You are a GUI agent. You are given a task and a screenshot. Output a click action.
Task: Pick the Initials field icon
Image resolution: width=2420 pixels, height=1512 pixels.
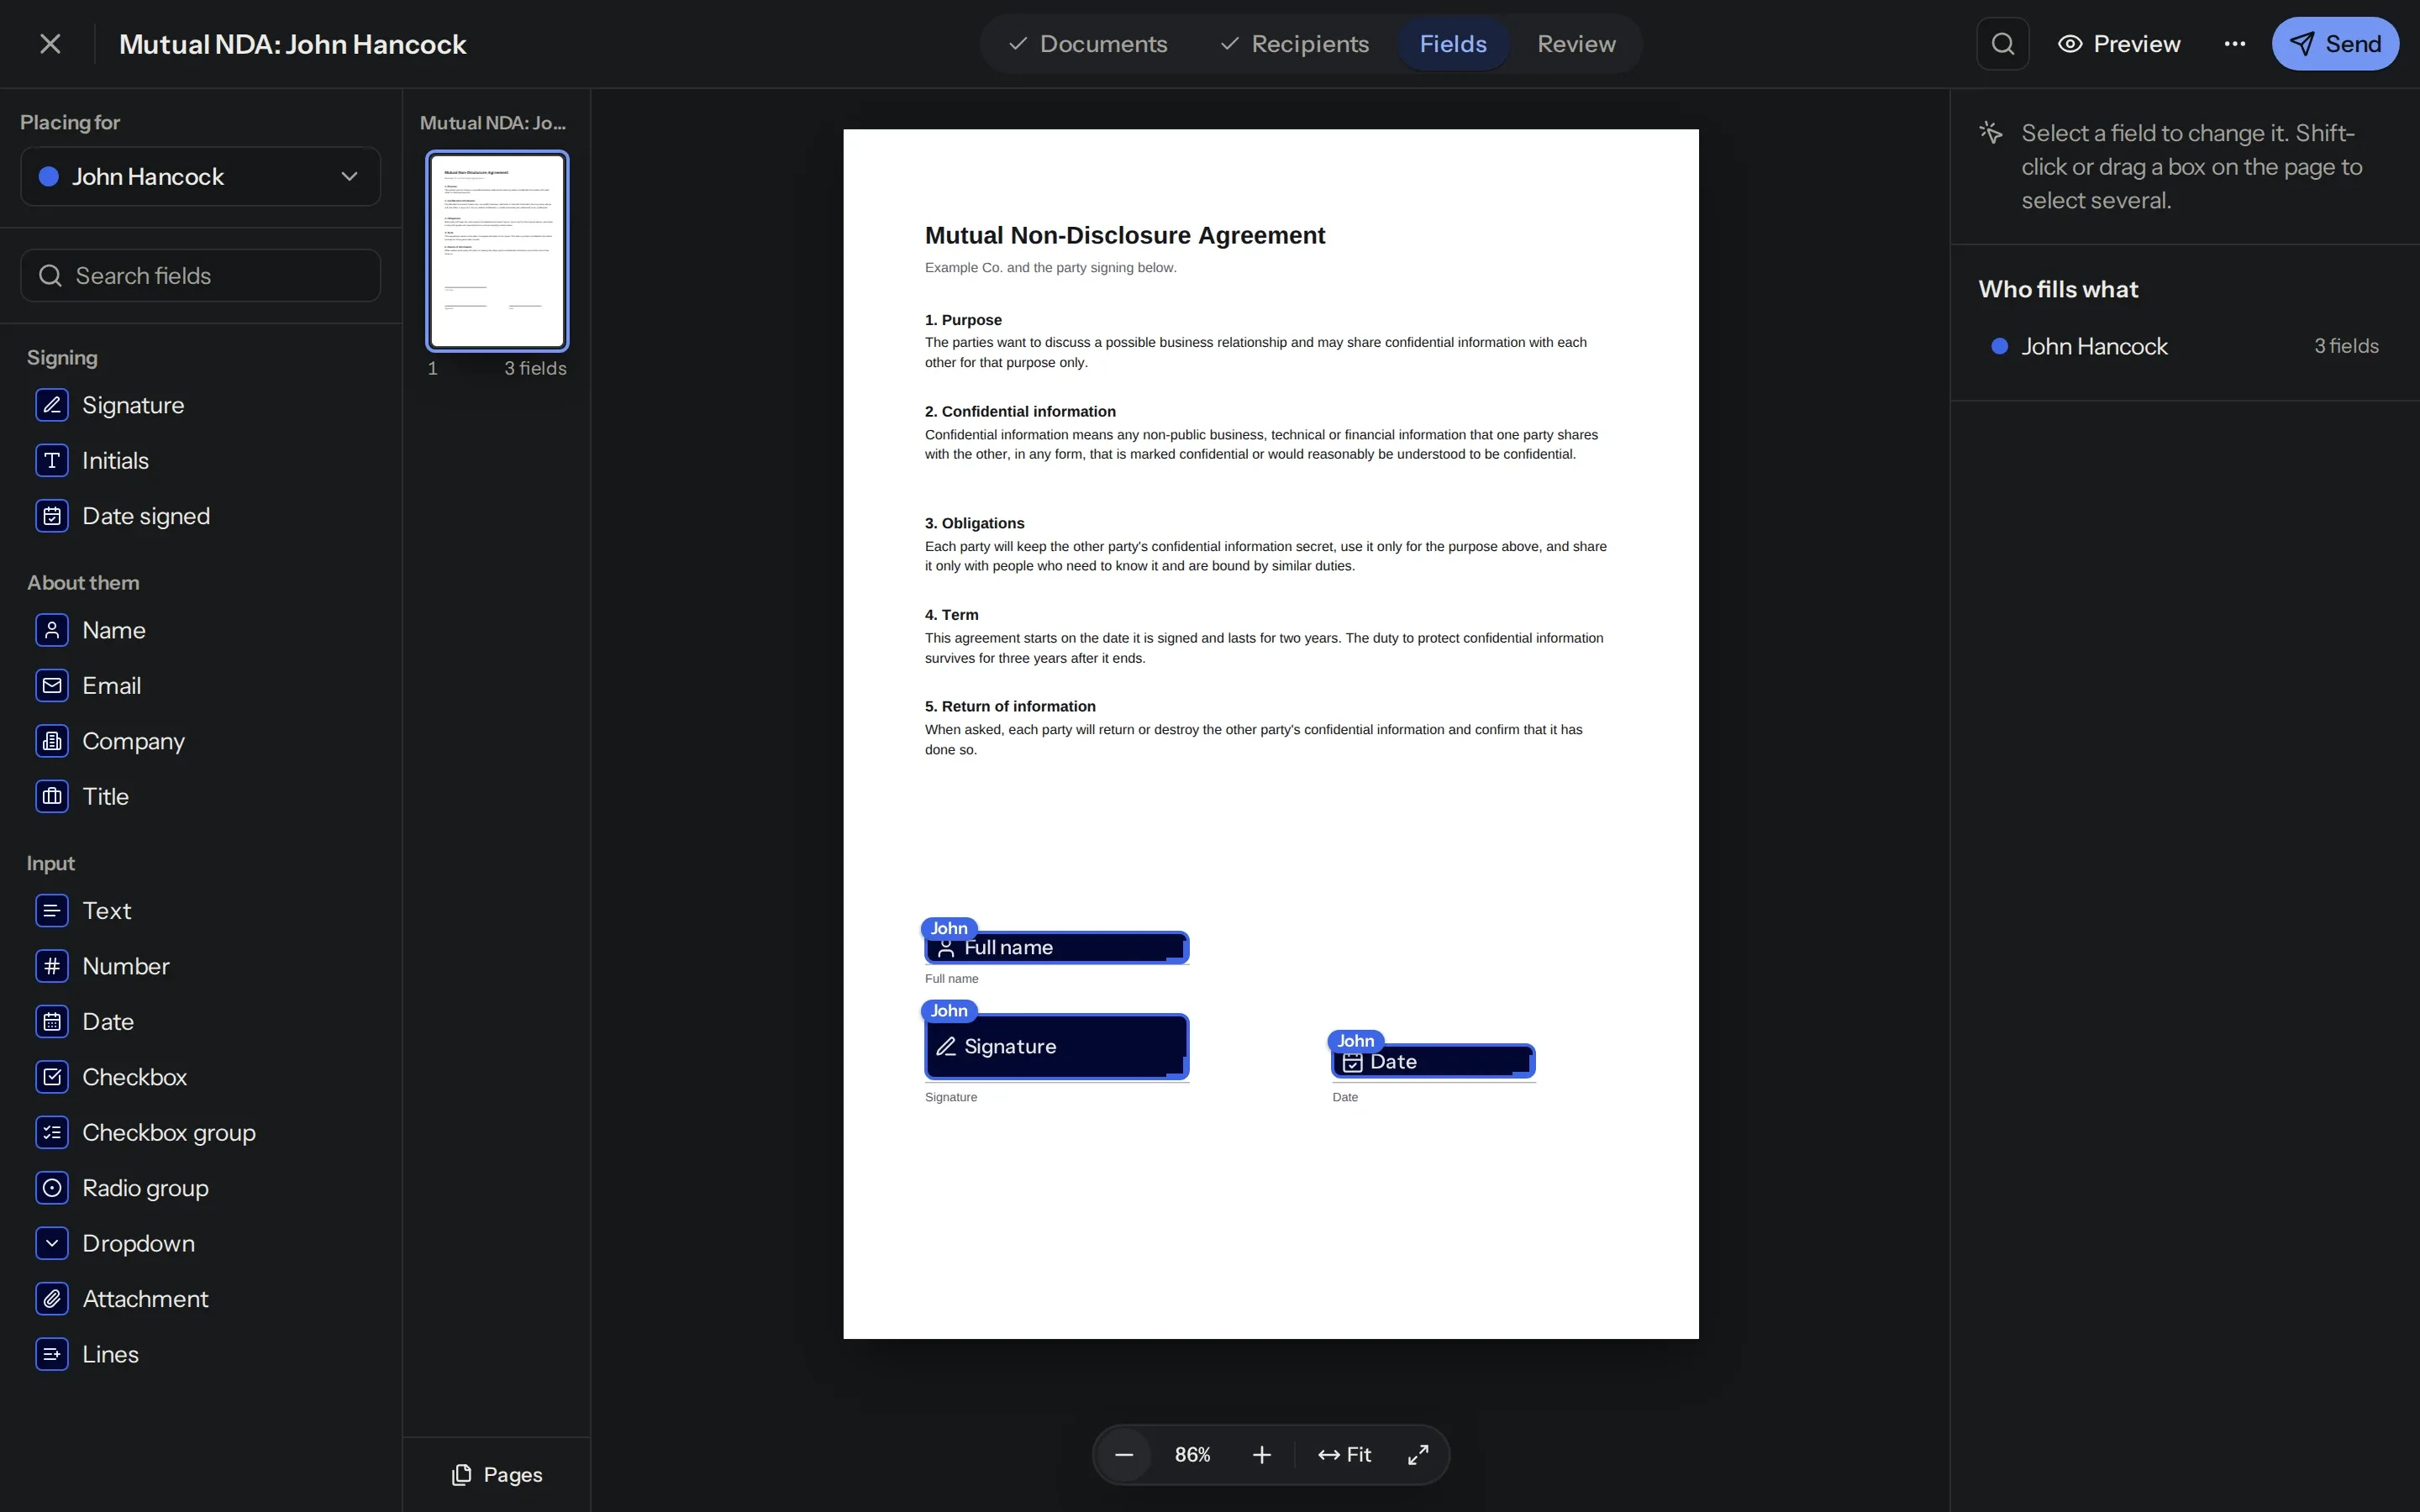pyautogui.click(x=52, y=461)
